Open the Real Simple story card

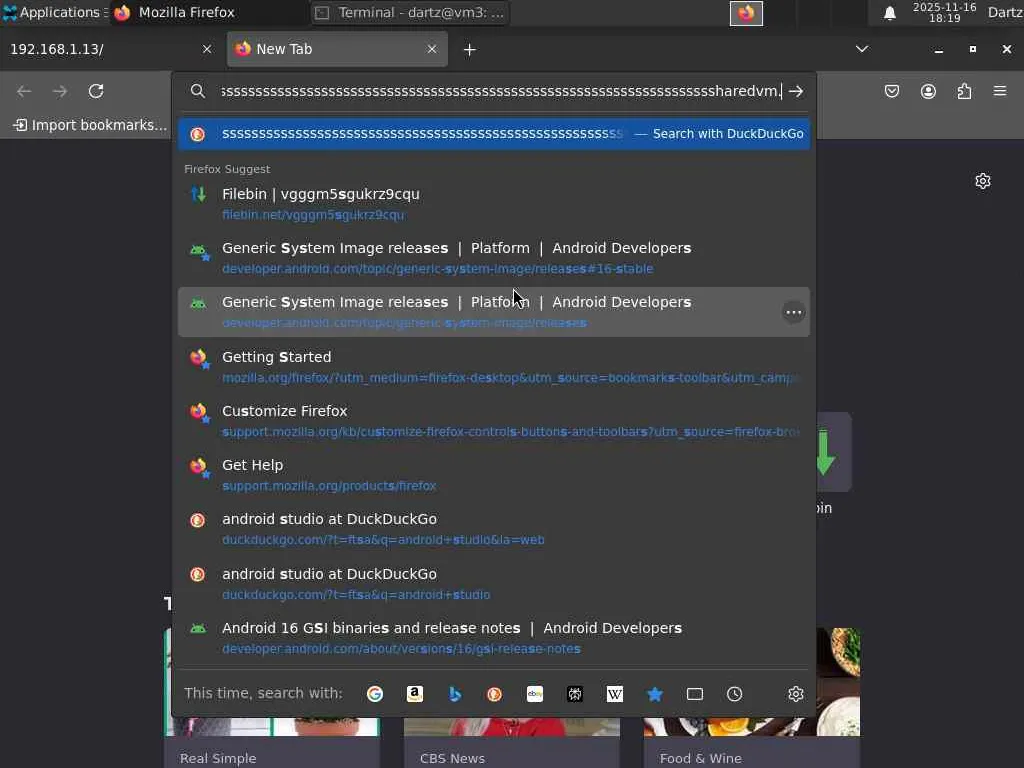pos(272,743)
